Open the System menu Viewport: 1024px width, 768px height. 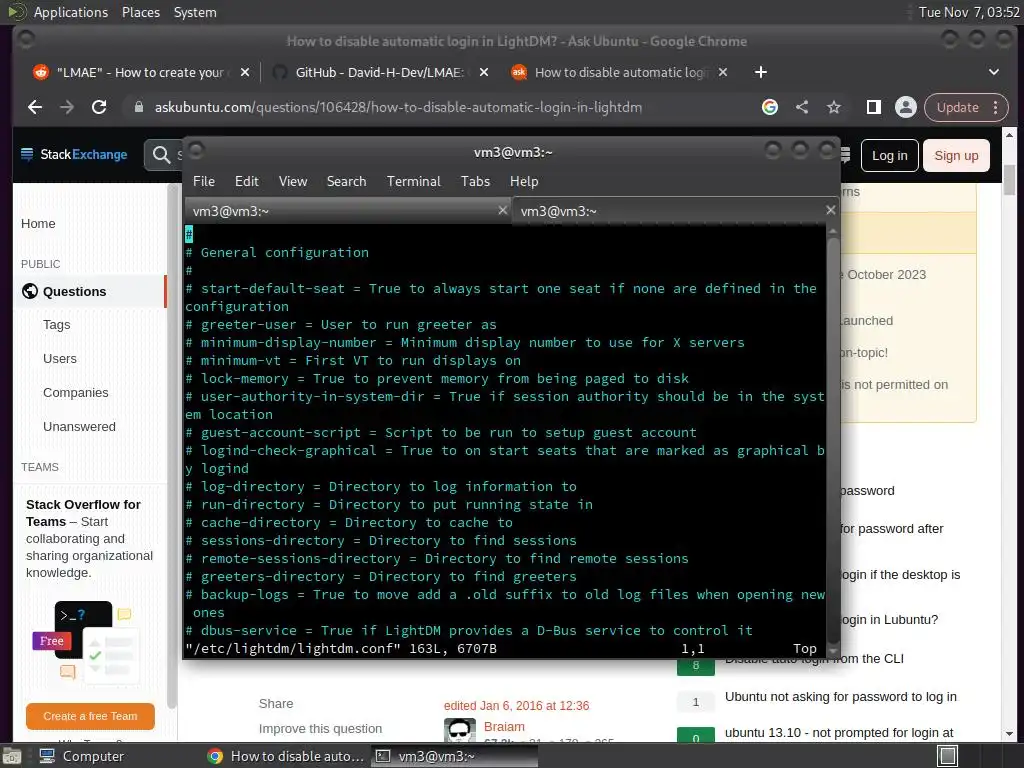195,12
